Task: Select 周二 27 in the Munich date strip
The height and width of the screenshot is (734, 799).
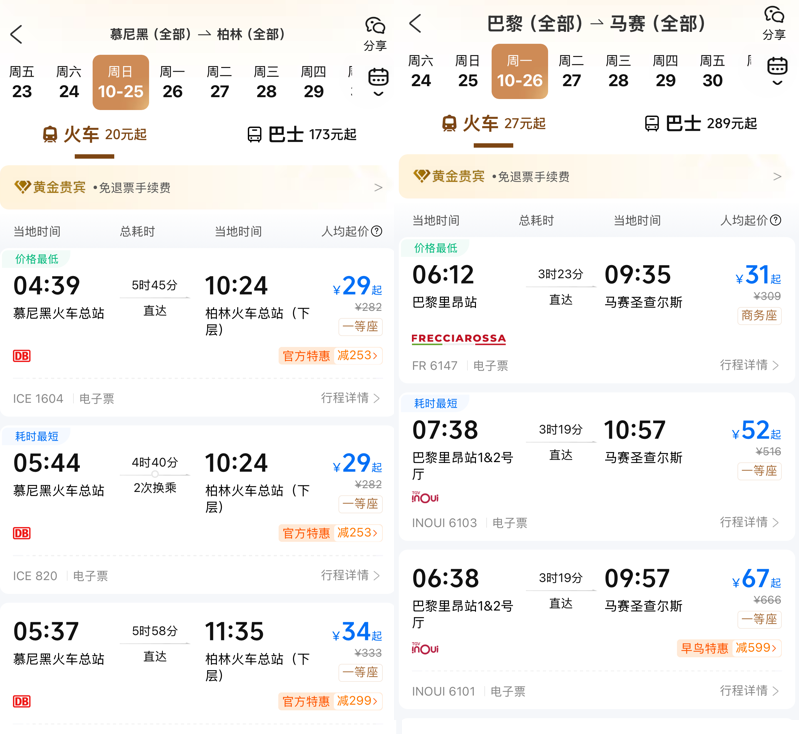Action: coord(220,82)
